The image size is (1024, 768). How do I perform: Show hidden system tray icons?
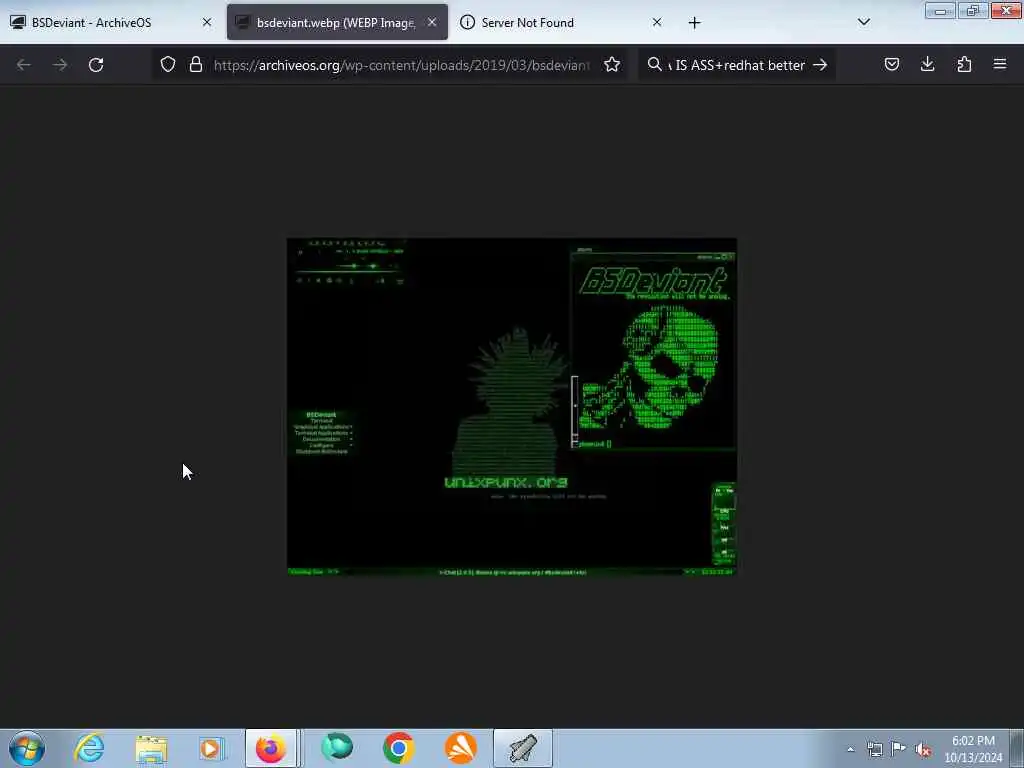[x=850, y=750]
